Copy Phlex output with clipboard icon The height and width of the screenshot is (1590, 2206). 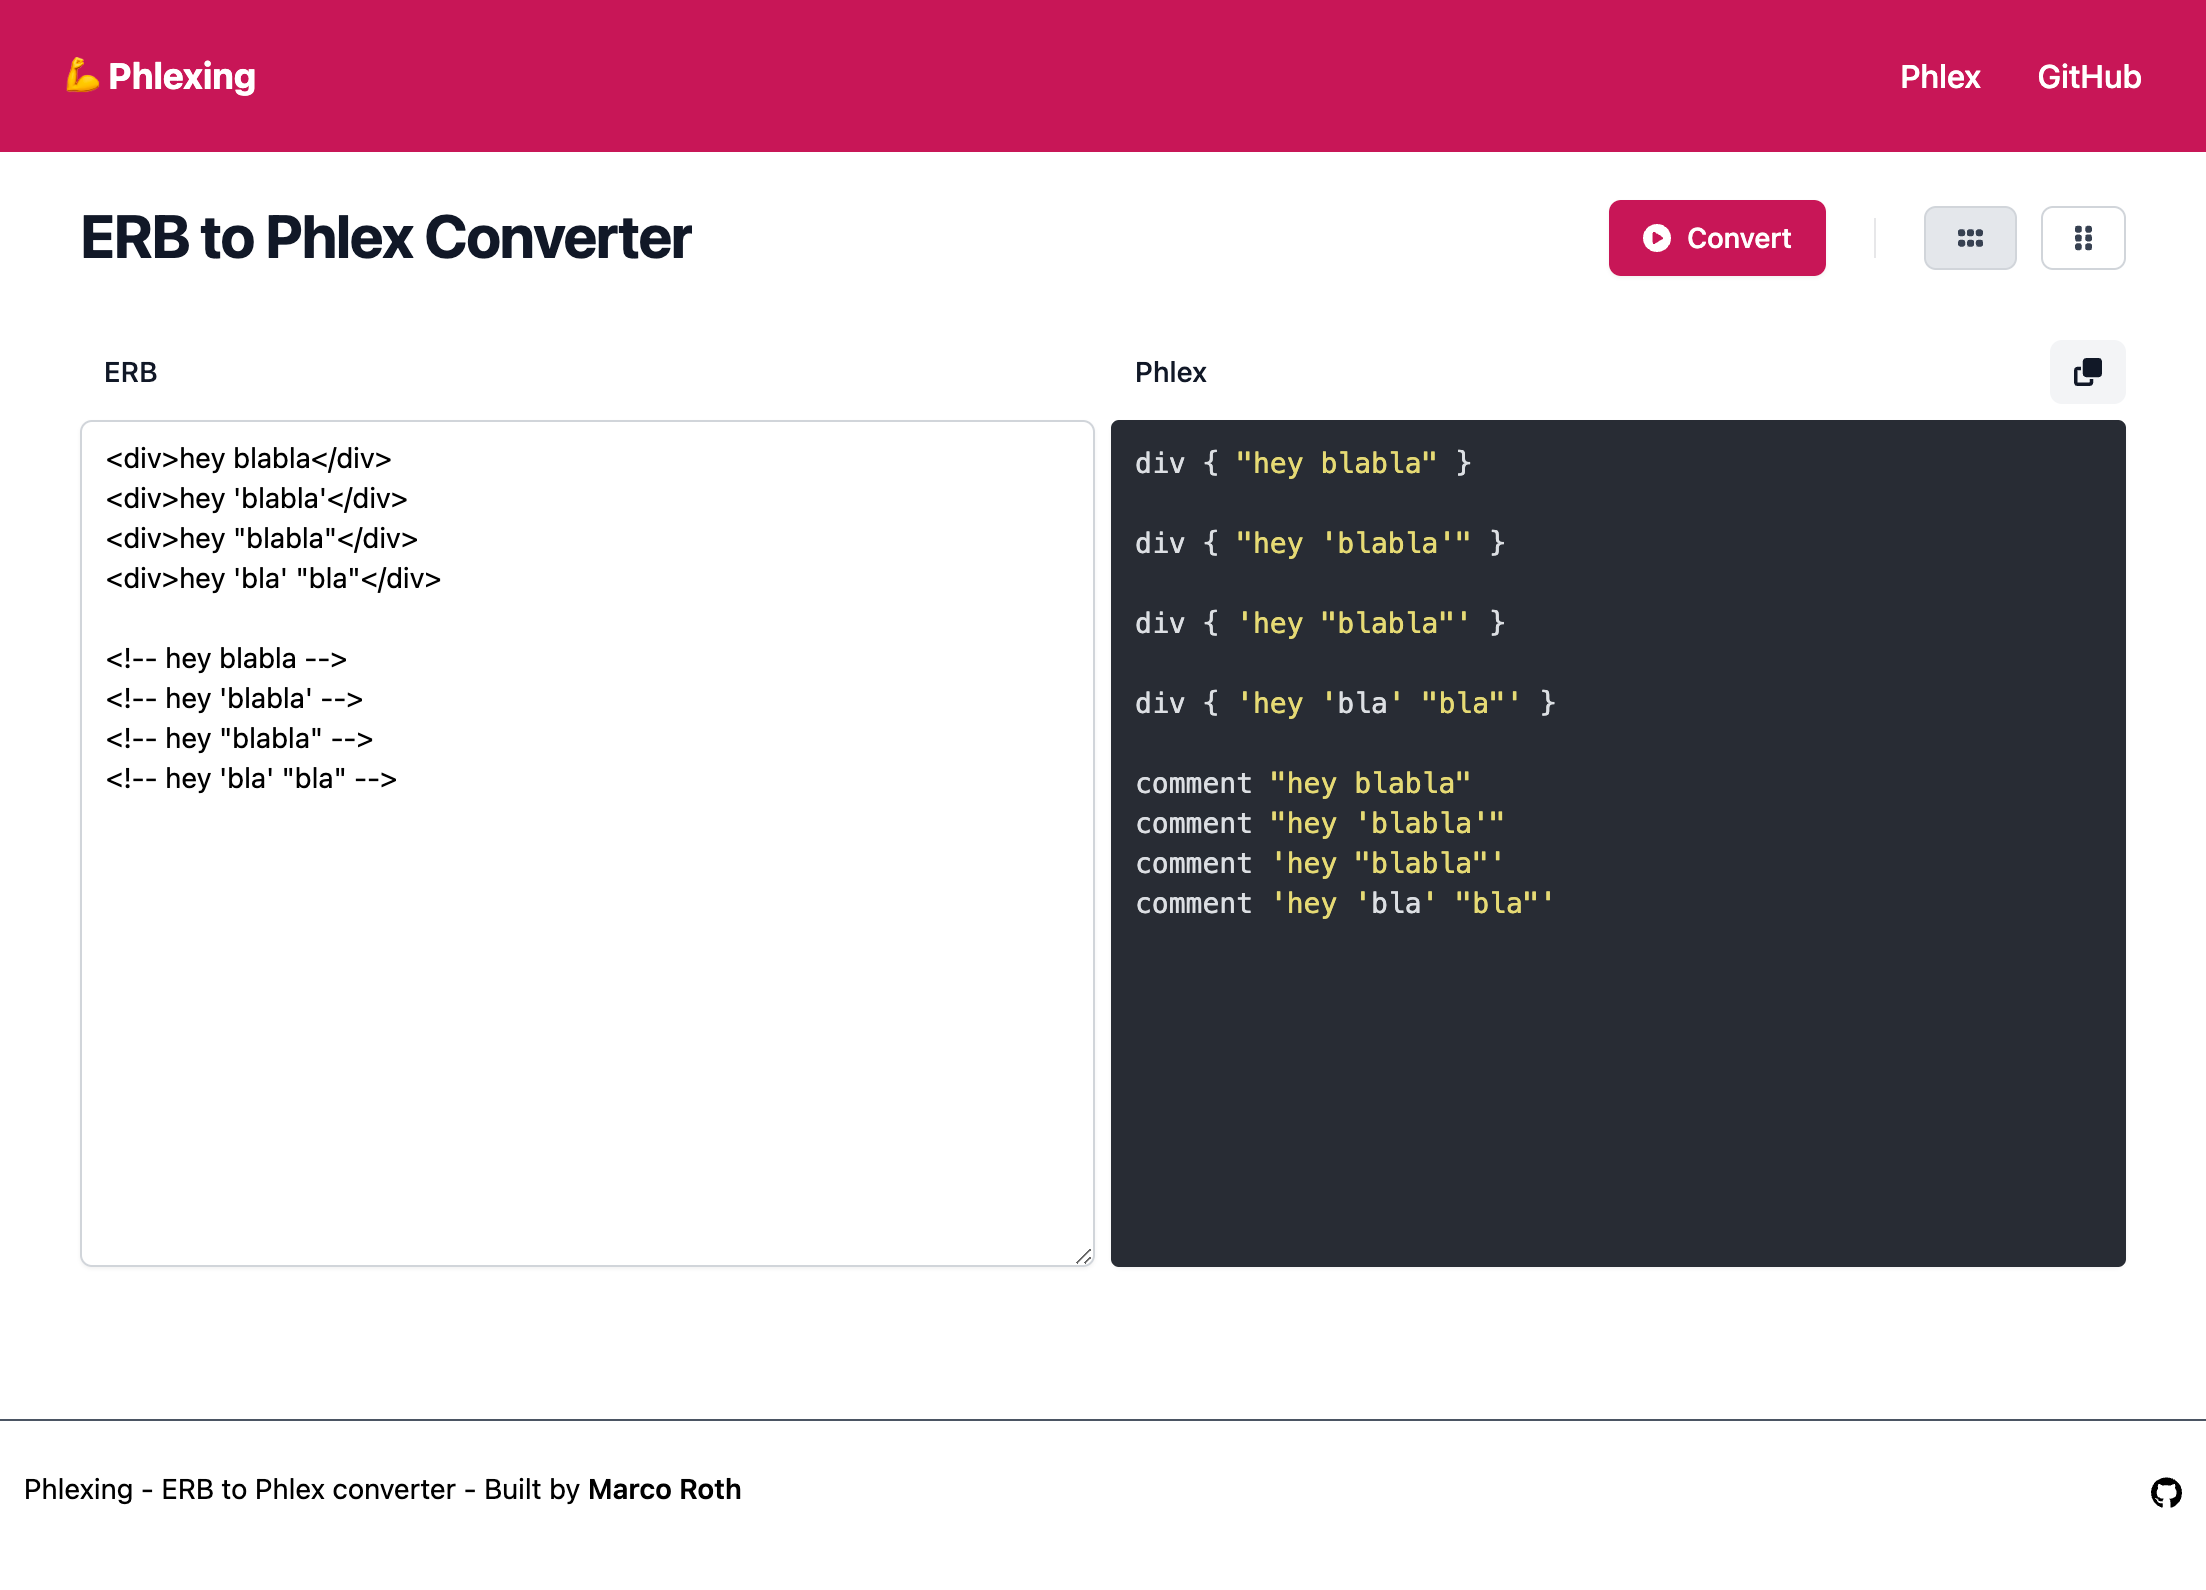coord(2086,372)
